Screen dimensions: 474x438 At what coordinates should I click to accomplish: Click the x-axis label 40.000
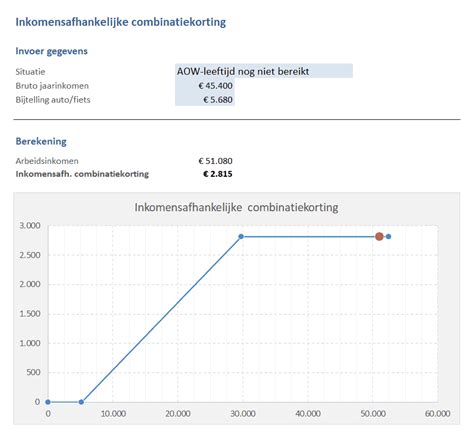(x=308, y=414)
